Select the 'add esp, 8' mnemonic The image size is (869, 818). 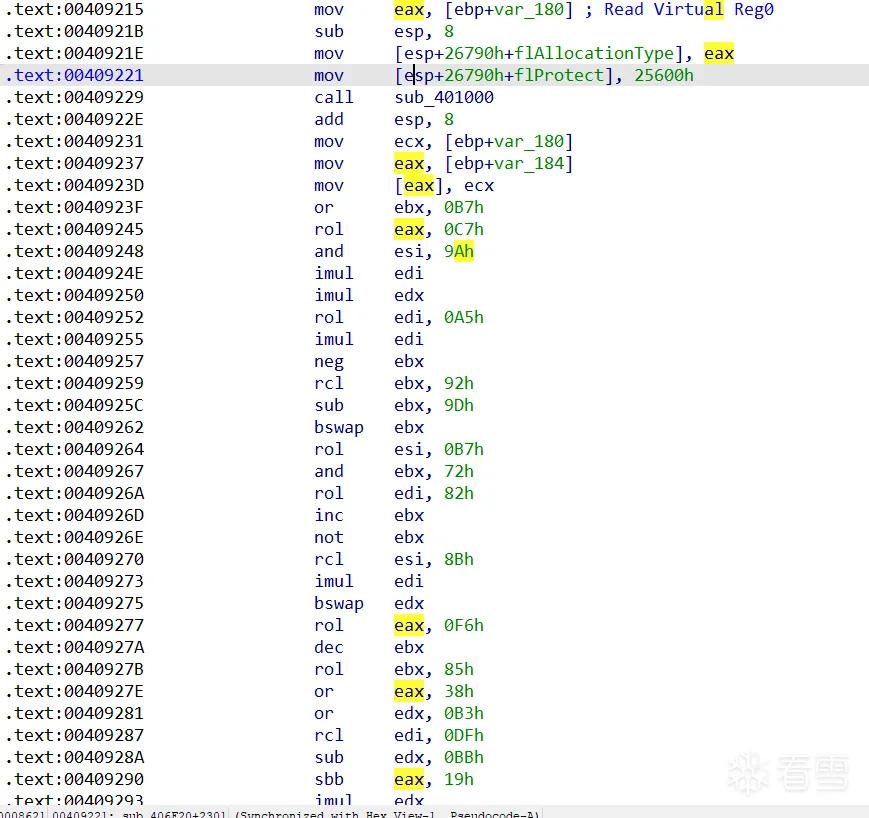click(329, 120)
